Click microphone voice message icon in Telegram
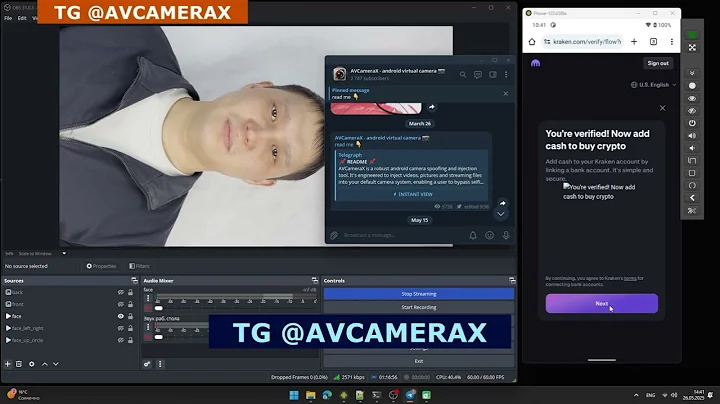 [506, 236]
